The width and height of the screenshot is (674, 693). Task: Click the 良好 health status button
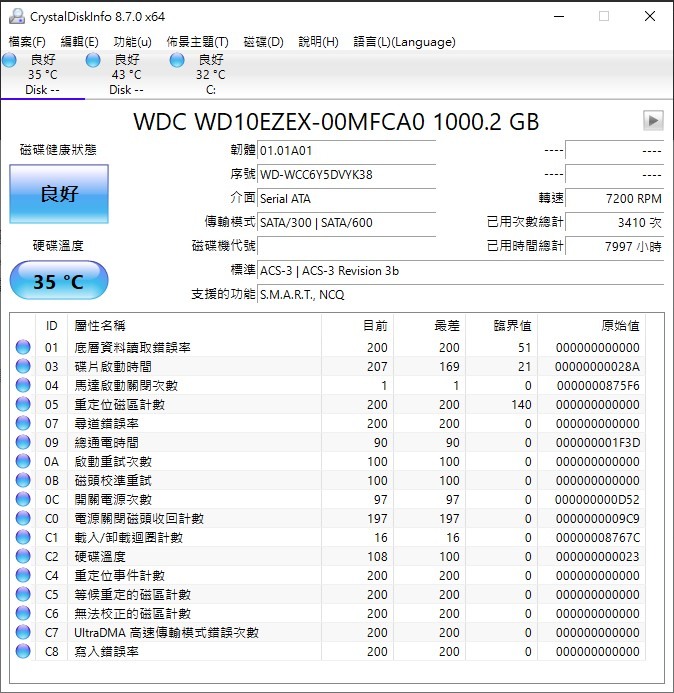pos(59,194)
